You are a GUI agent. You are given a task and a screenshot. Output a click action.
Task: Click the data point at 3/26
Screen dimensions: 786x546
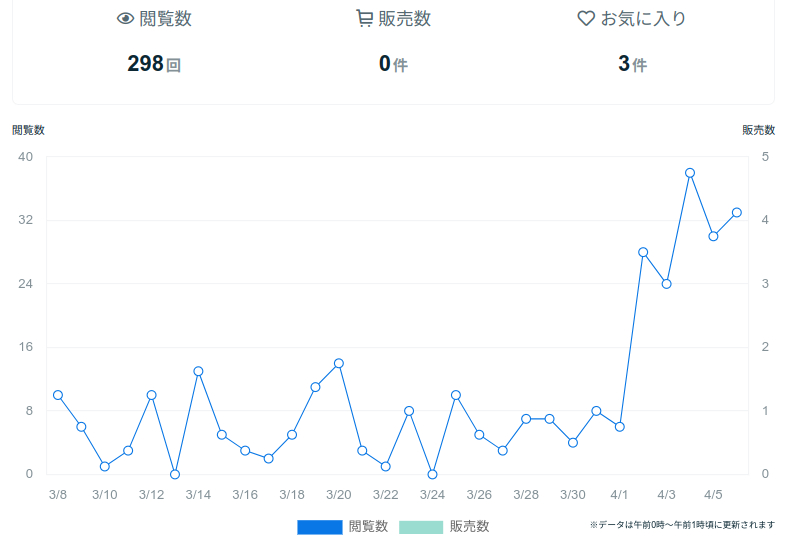pyautogui.click(x=479, y=435)
